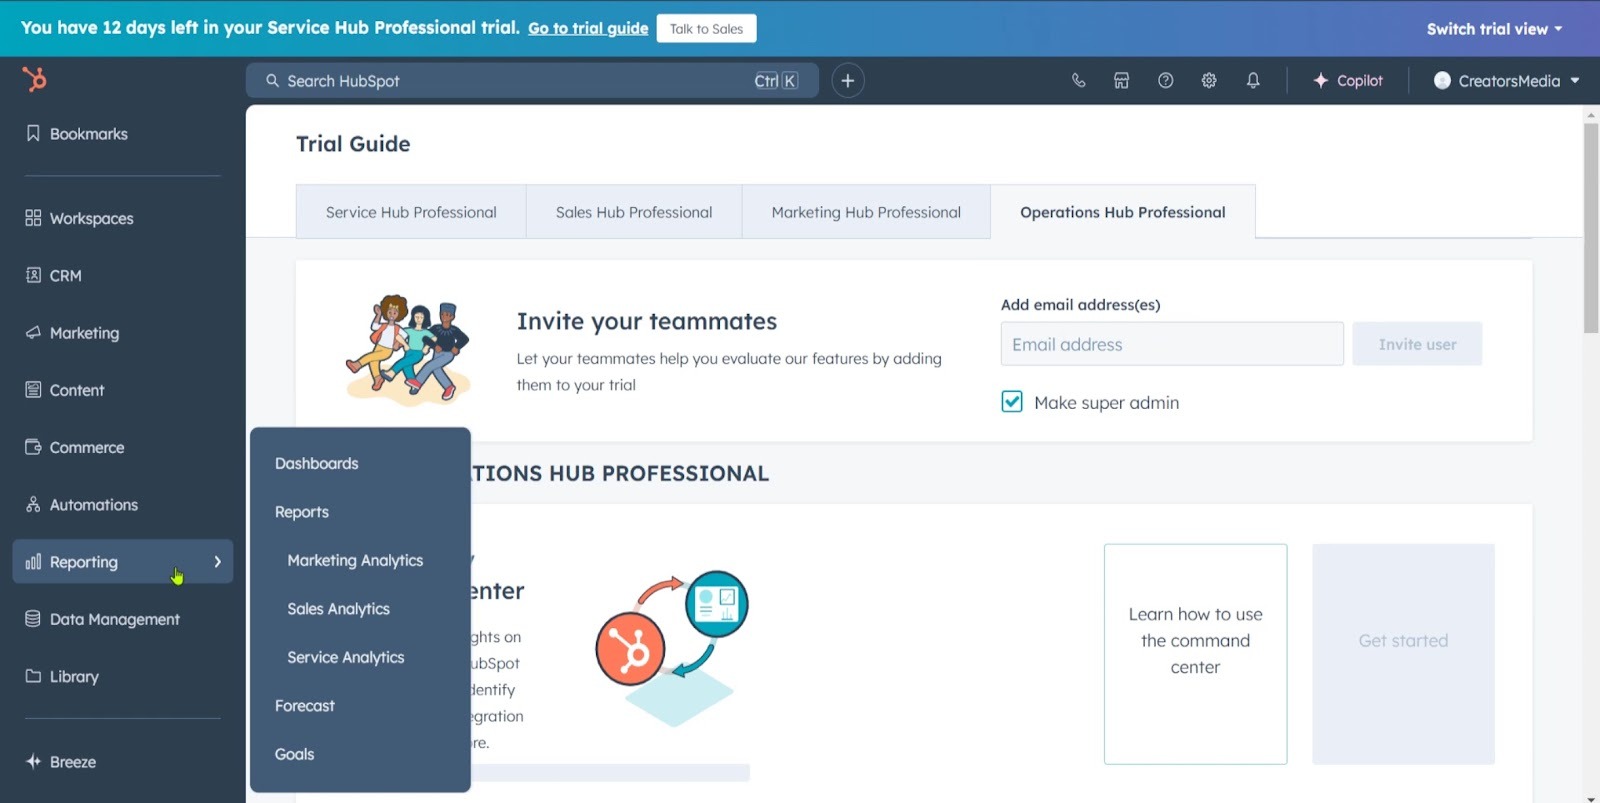Open the Content sidebar item
1600x803 pixels.
point(65,390)
